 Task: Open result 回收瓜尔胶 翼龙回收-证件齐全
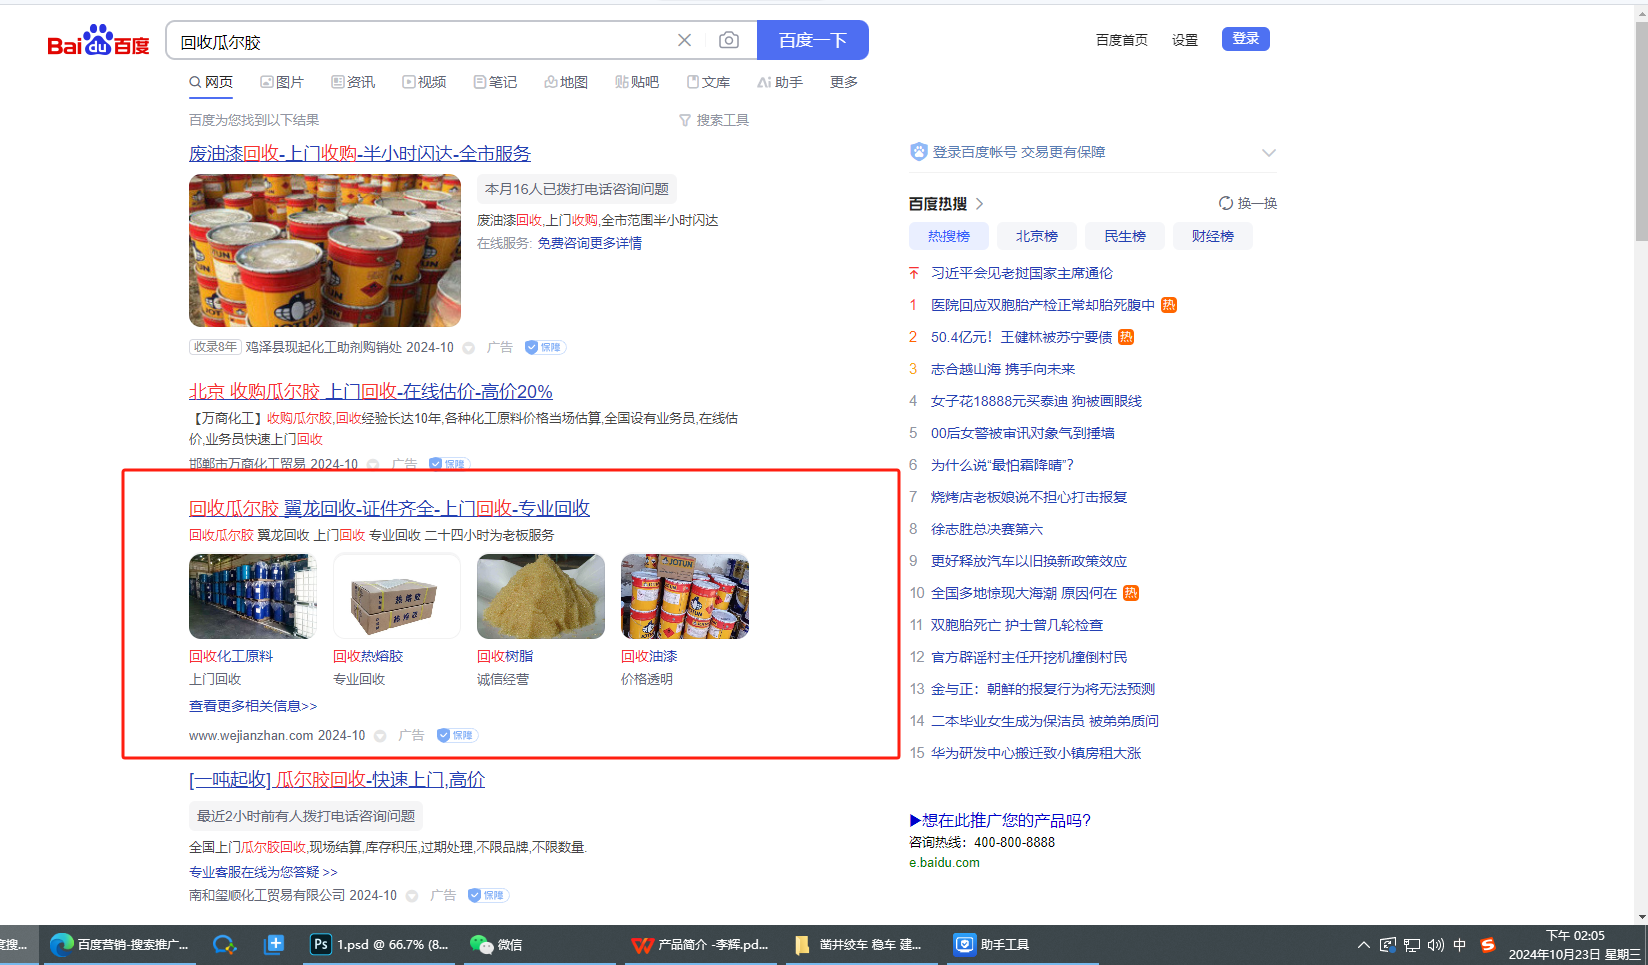click(389, 508)
